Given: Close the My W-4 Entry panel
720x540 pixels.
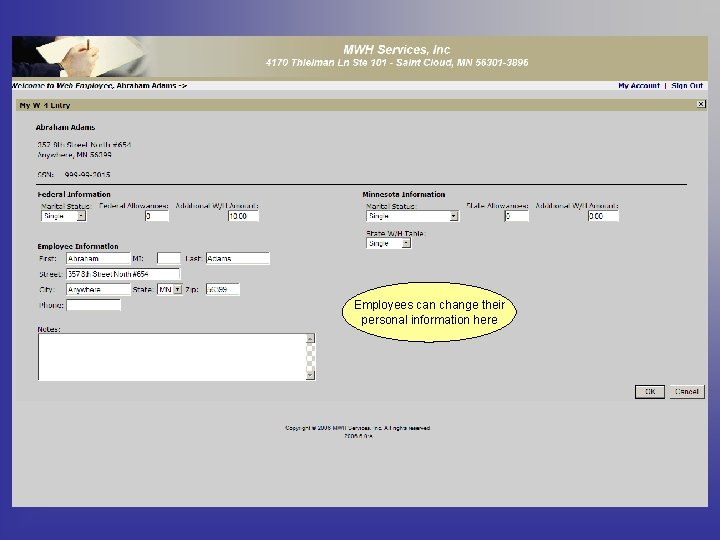Looking at the screenshot, I should tap(701, 104).
